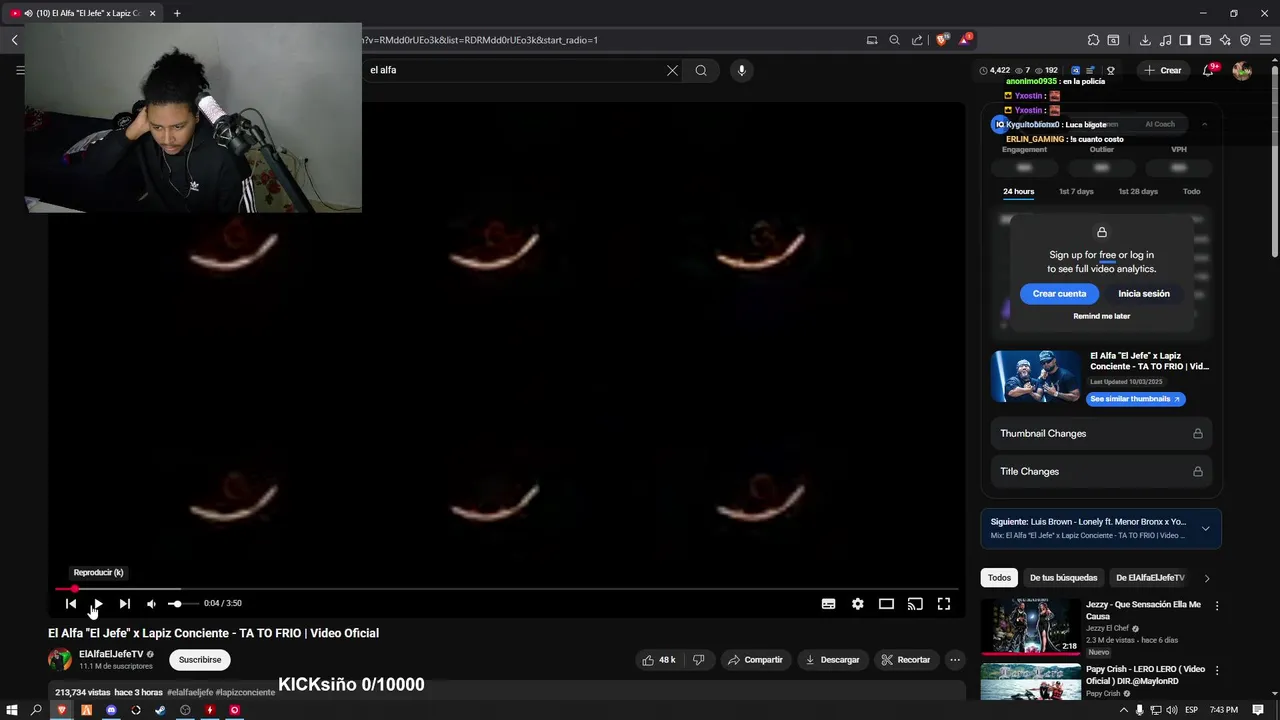Click See similar thumbnails button
This screenshot has width=1280, height=720.
point(1135,399)
